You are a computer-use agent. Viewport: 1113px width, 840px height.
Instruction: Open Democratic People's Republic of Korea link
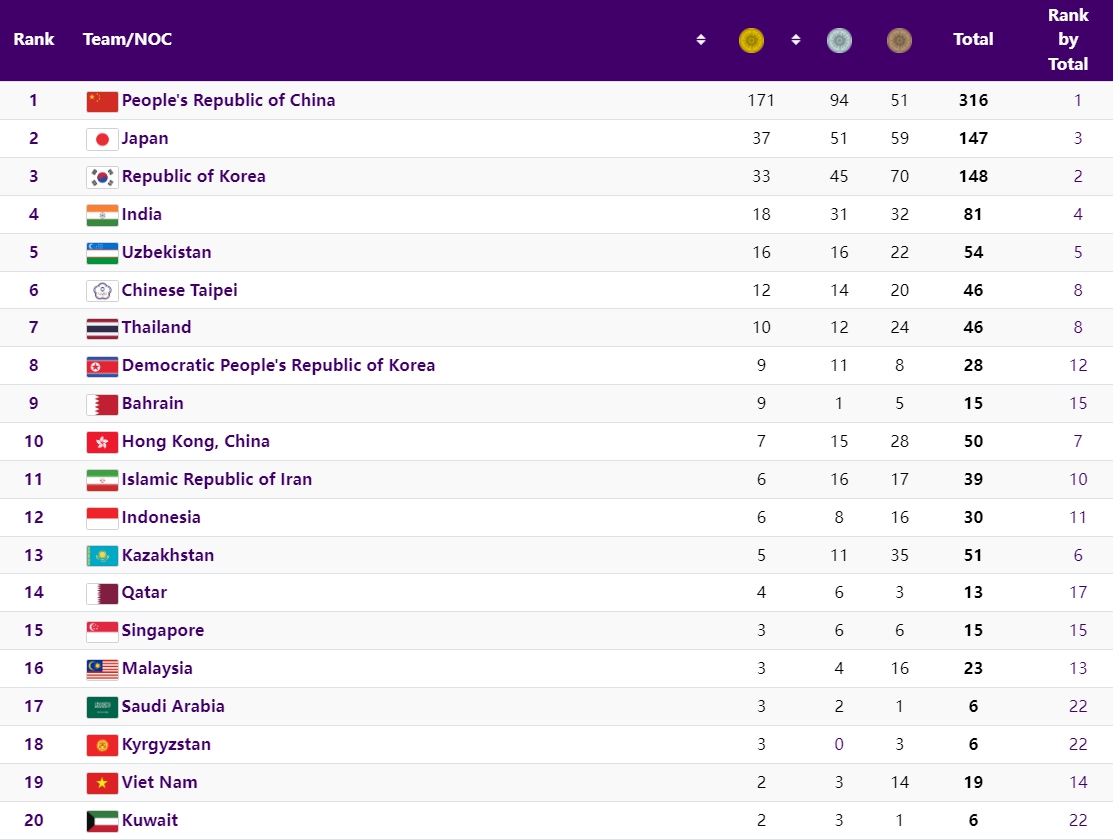pyautogui.click(x=278, y=365)
